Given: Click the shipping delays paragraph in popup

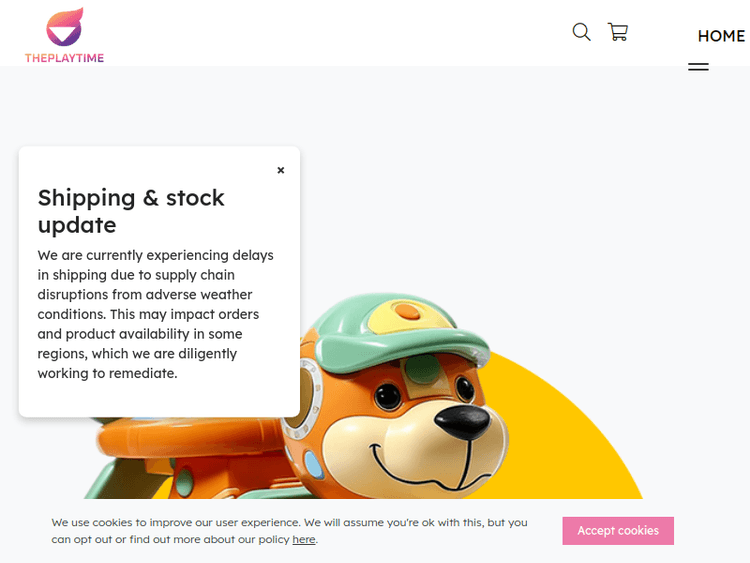Looking at the screenshot, I should coord(157,314).
